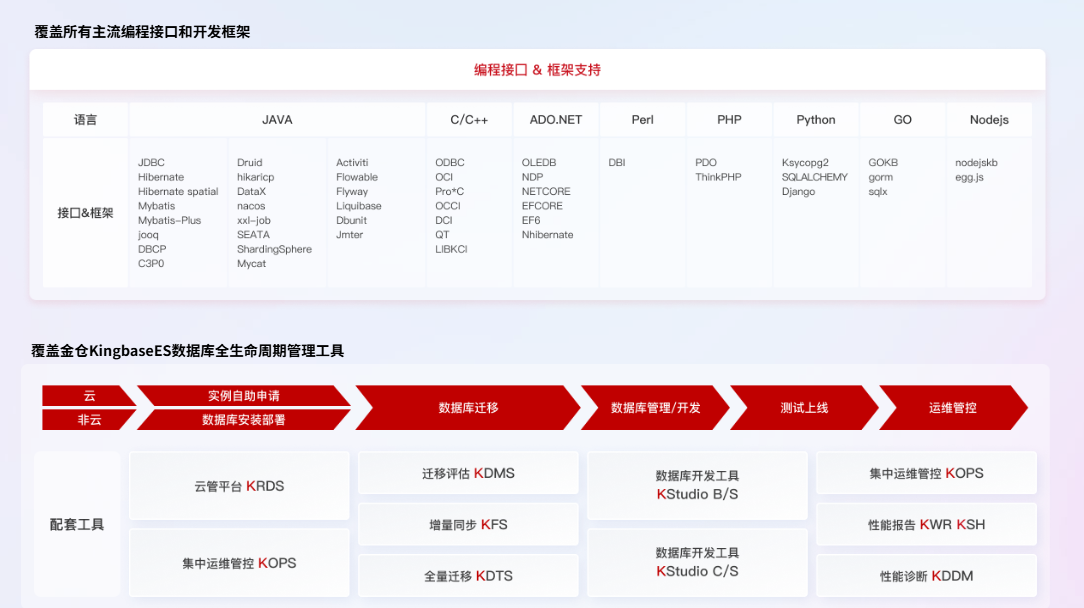Click the Mycat entry
This screenshot has height=608, width=1084.
[252, 264]
